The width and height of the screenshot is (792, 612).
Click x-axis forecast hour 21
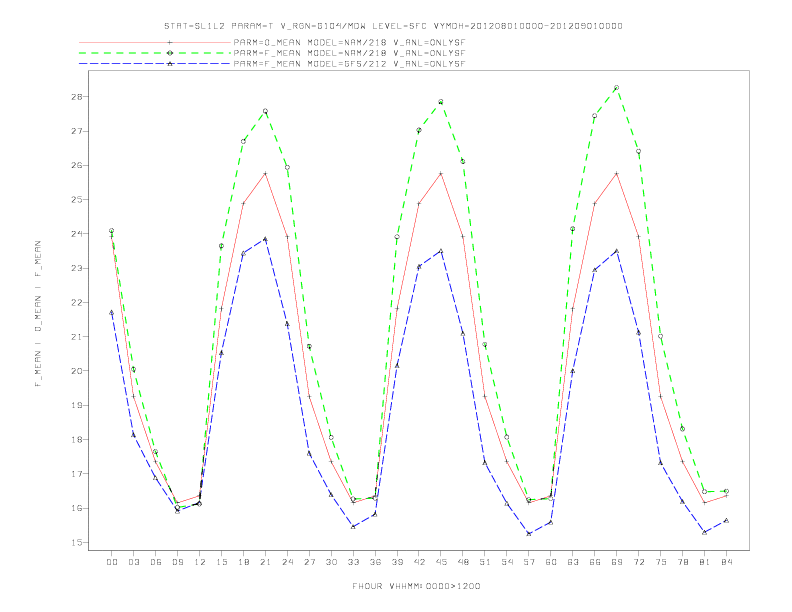point(265,562)
